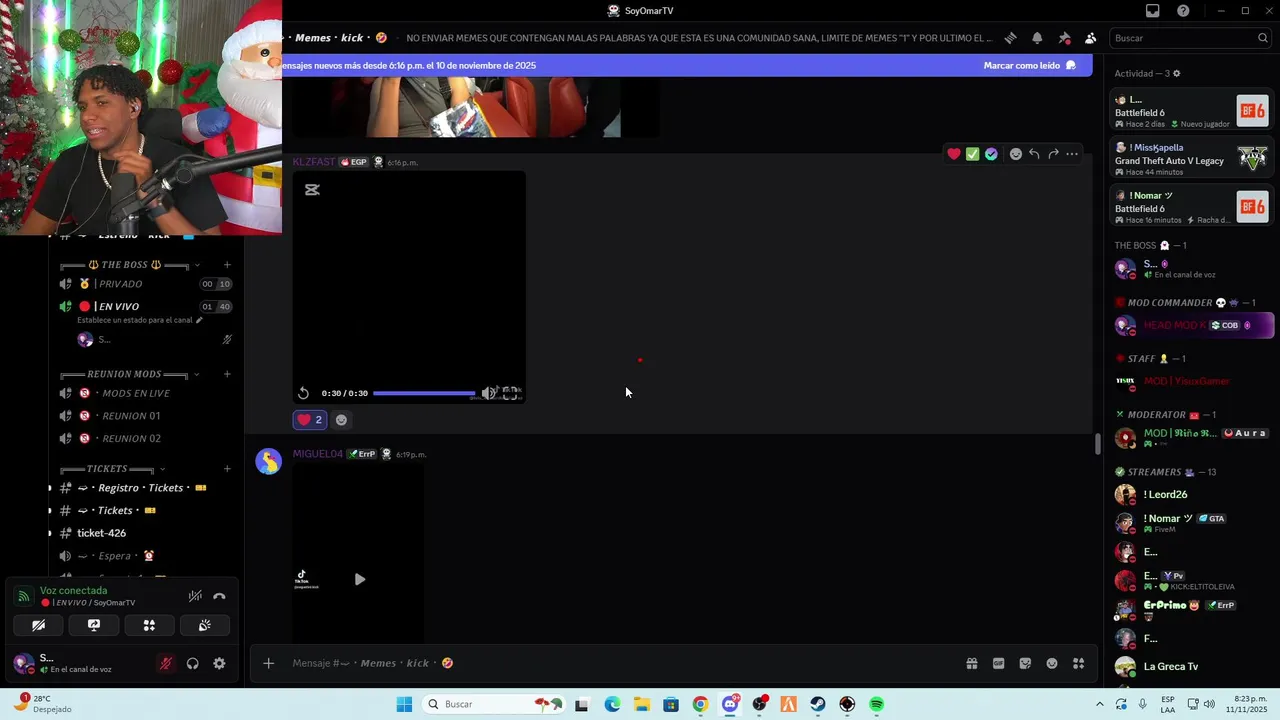The image size is (1280, 720).
Task: Toggle the member list icon
Action: 1090,38
